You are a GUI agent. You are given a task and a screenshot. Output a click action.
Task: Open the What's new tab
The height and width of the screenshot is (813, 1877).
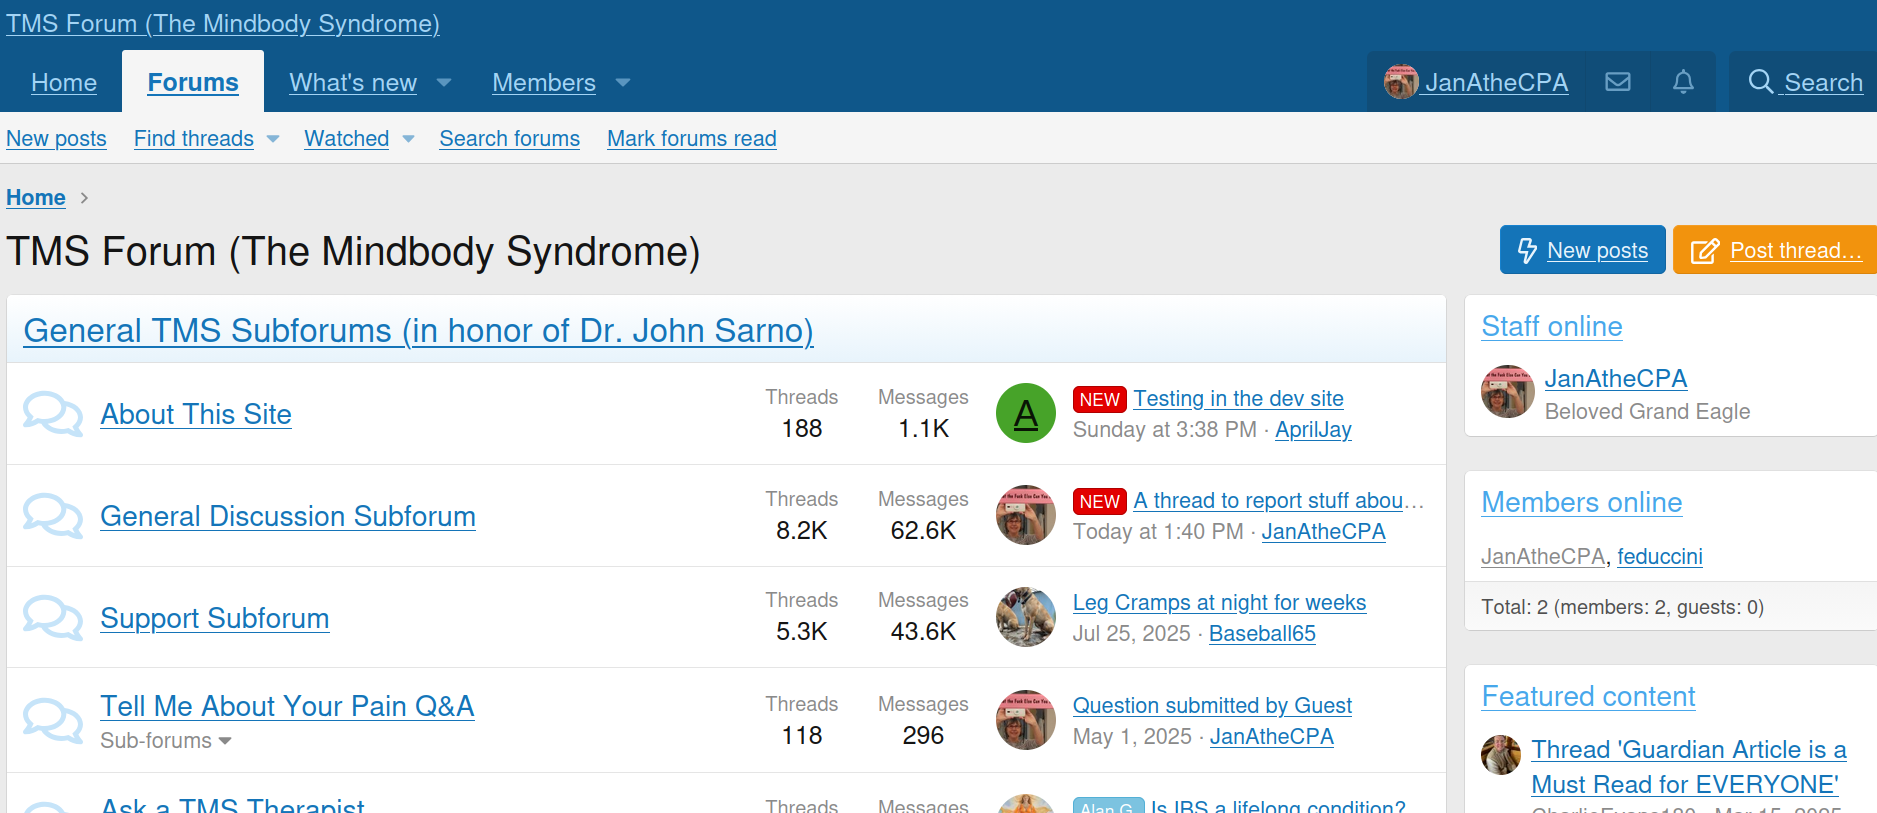pyautogui.click(x=353, y=83)
